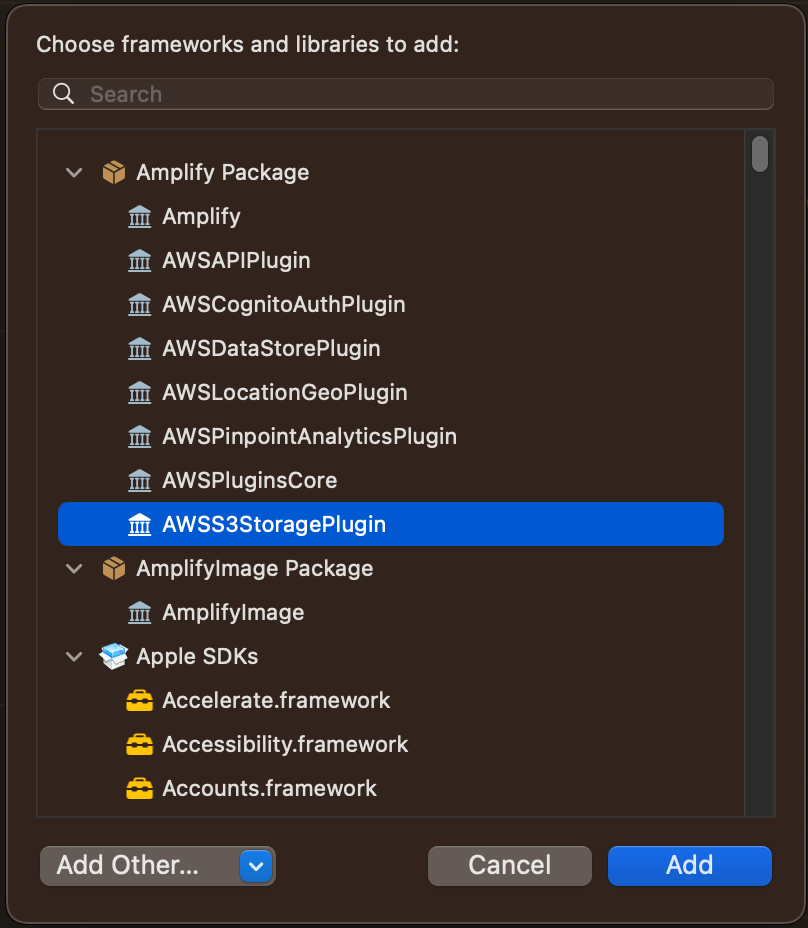The image size is (808, 928).
Task: Click the Apple SDKs stacked boxes icon
Action: click(x=114, y=656)
